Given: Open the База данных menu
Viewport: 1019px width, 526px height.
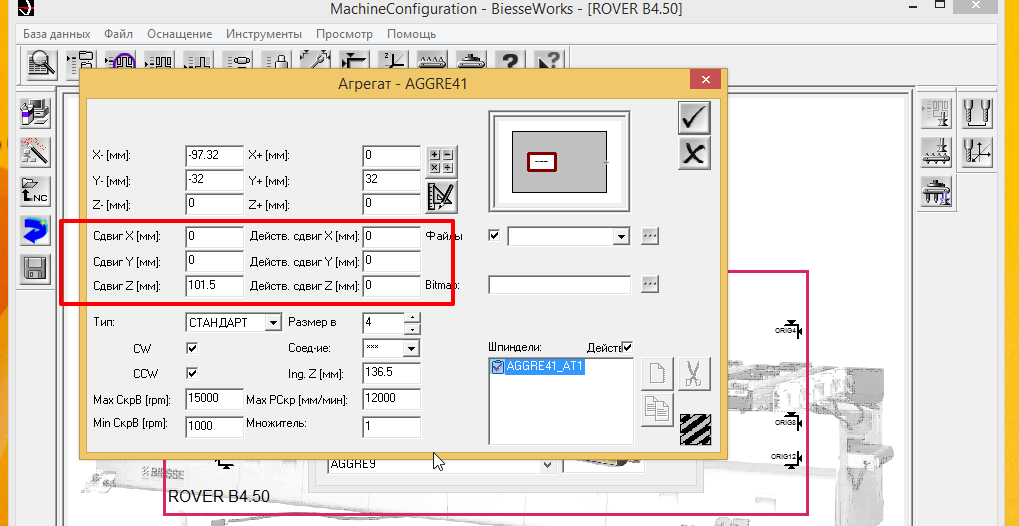Looking at the screenshot, I should (57, 34).
